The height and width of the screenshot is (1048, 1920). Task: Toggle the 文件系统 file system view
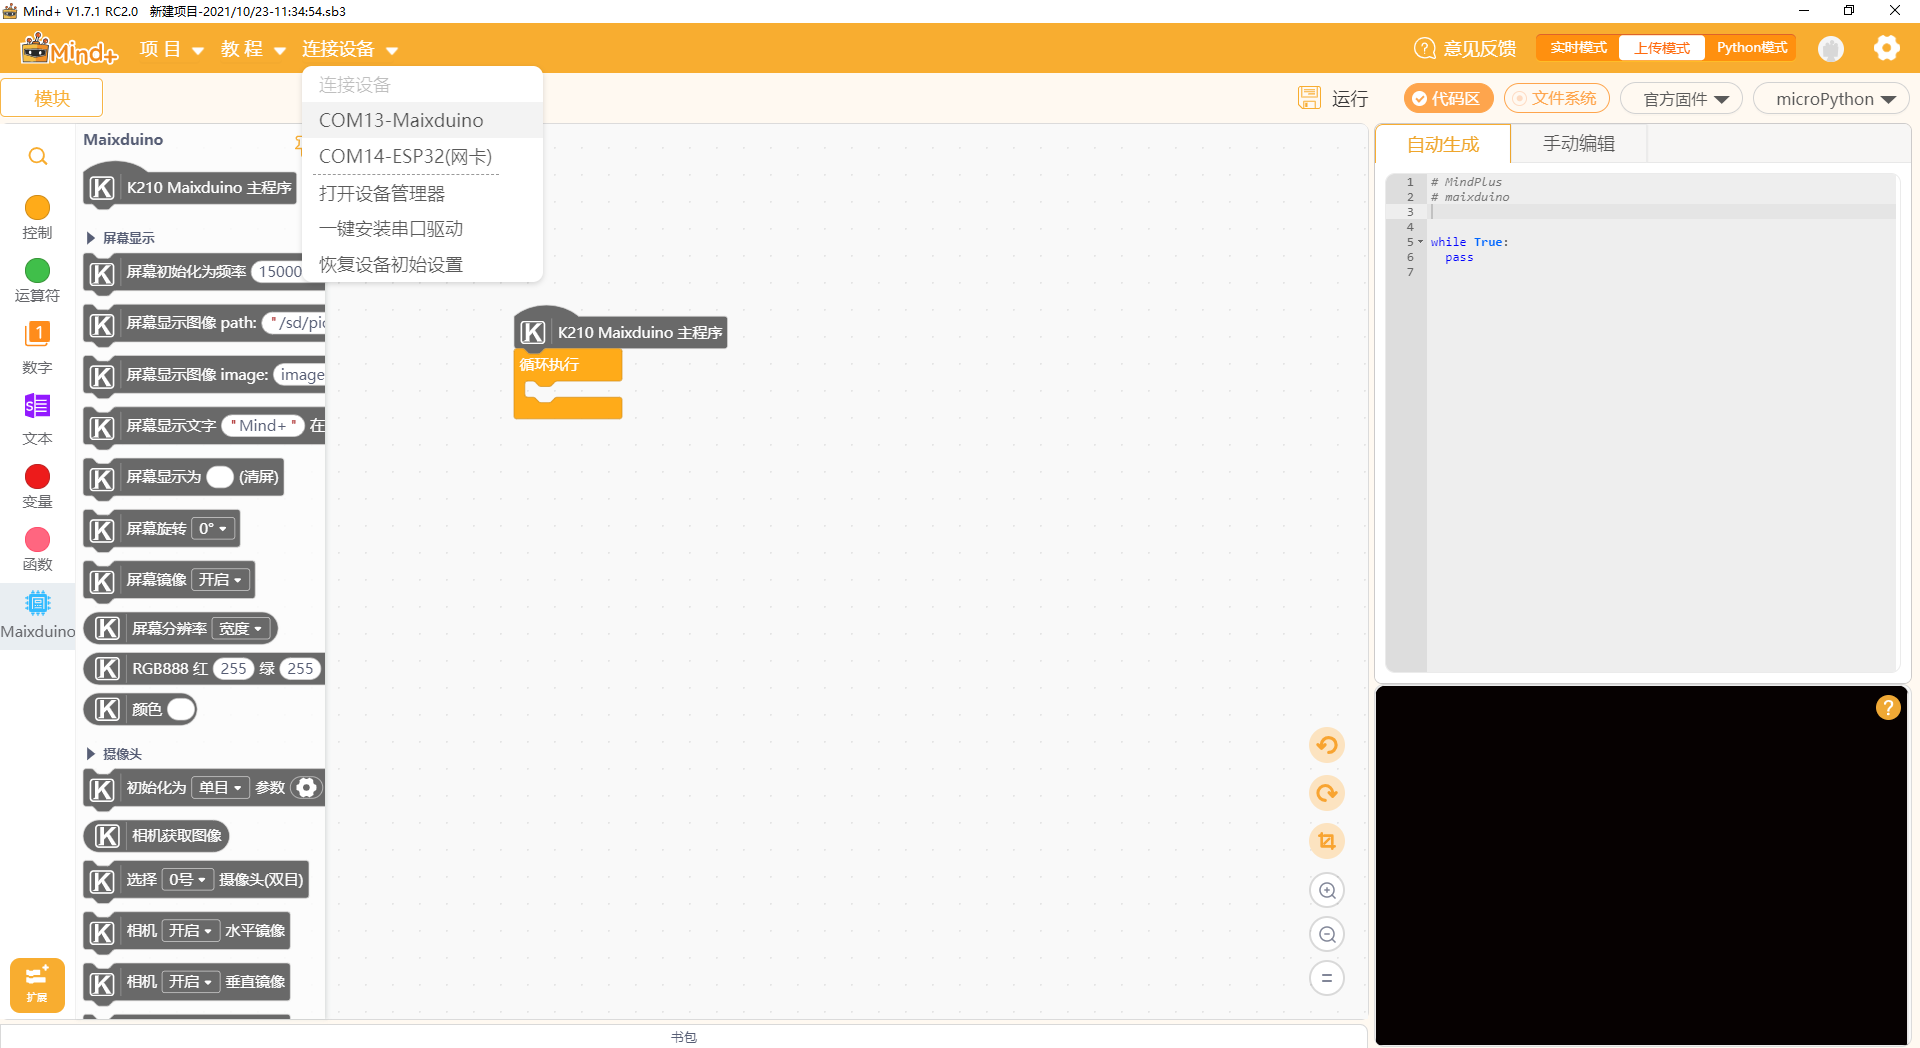click(1556, 98)
